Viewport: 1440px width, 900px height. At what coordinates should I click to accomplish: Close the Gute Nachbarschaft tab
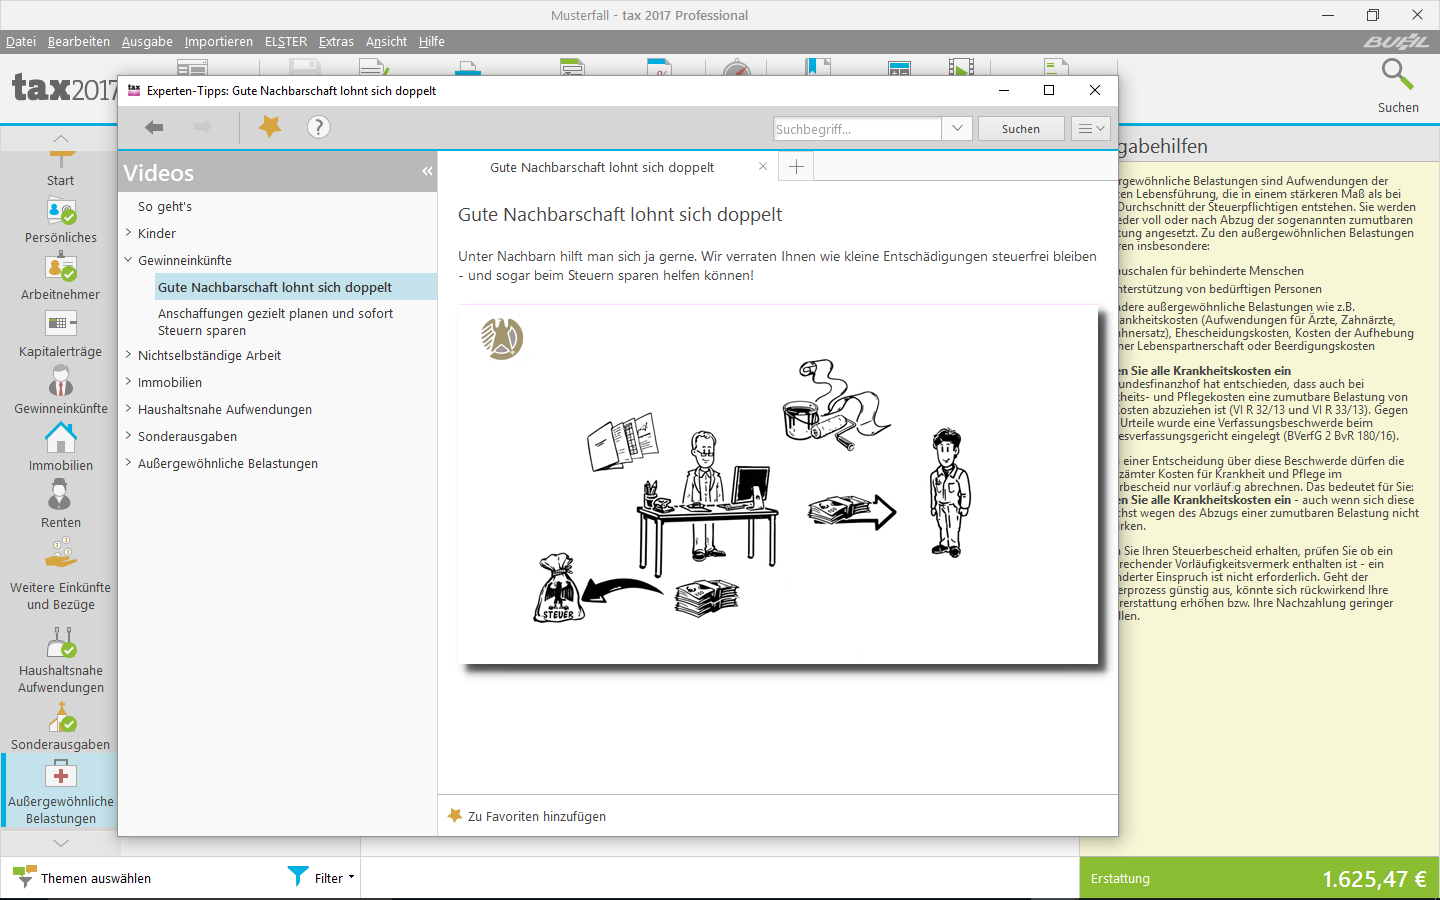[x=763, y=167]
